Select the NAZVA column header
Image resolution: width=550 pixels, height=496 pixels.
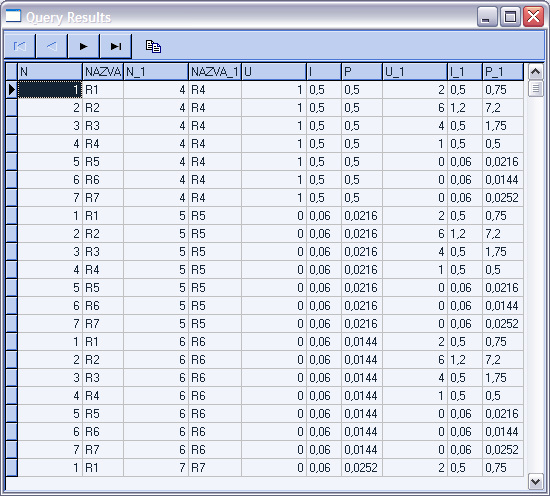(x=103, y=72)
